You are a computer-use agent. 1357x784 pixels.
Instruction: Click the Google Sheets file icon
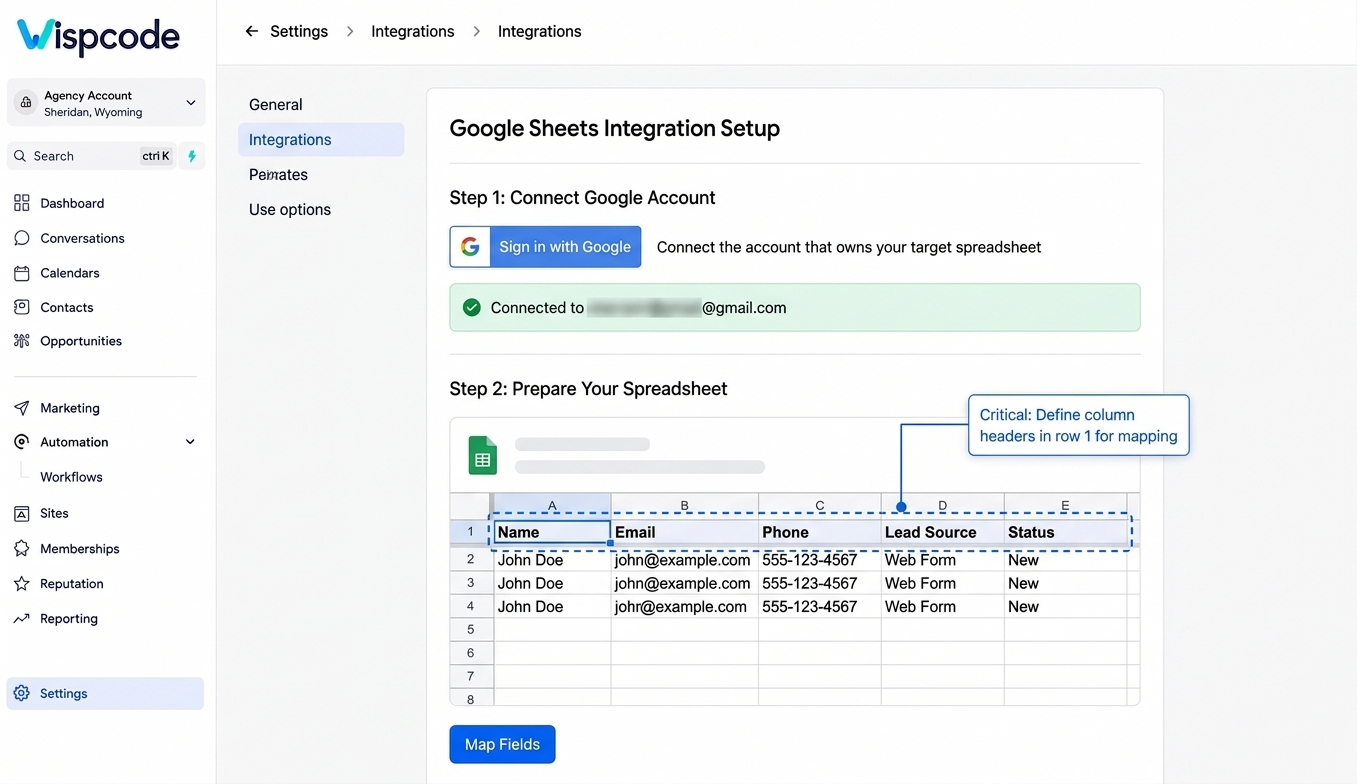coord(483,456)
